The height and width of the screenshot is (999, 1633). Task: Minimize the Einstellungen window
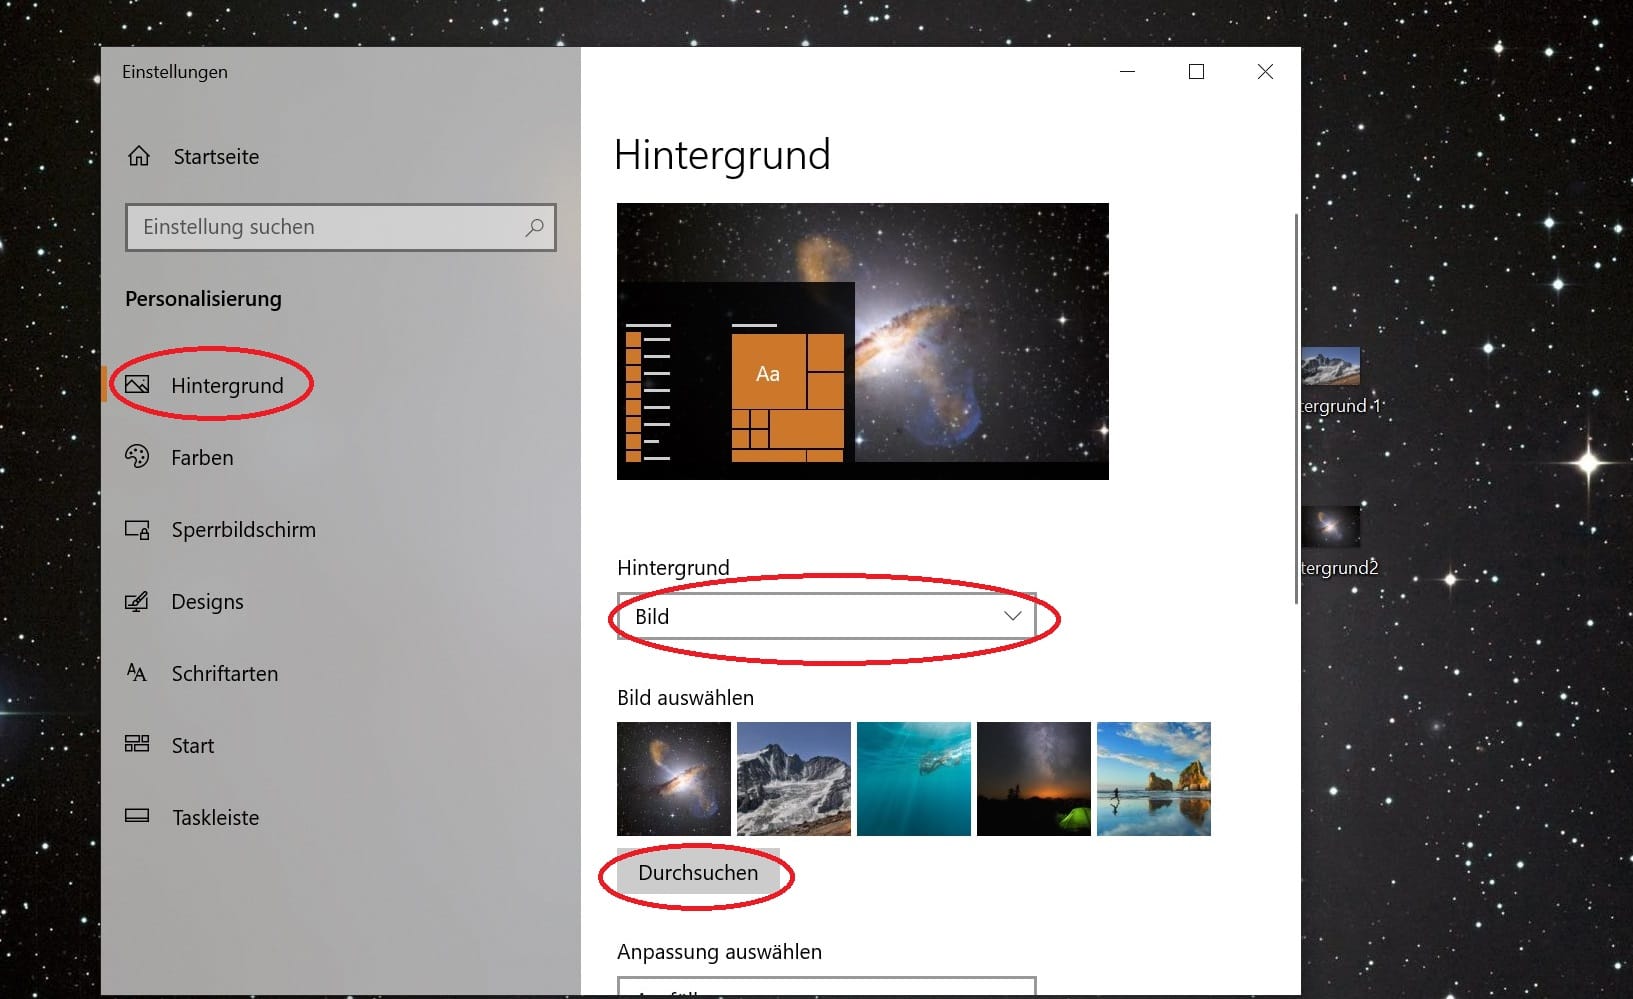(x=1127, y=72)
